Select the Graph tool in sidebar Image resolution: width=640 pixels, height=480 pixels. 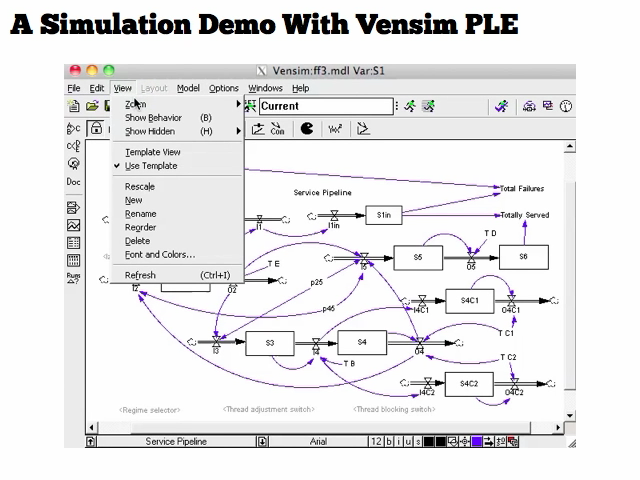(73, 225)
